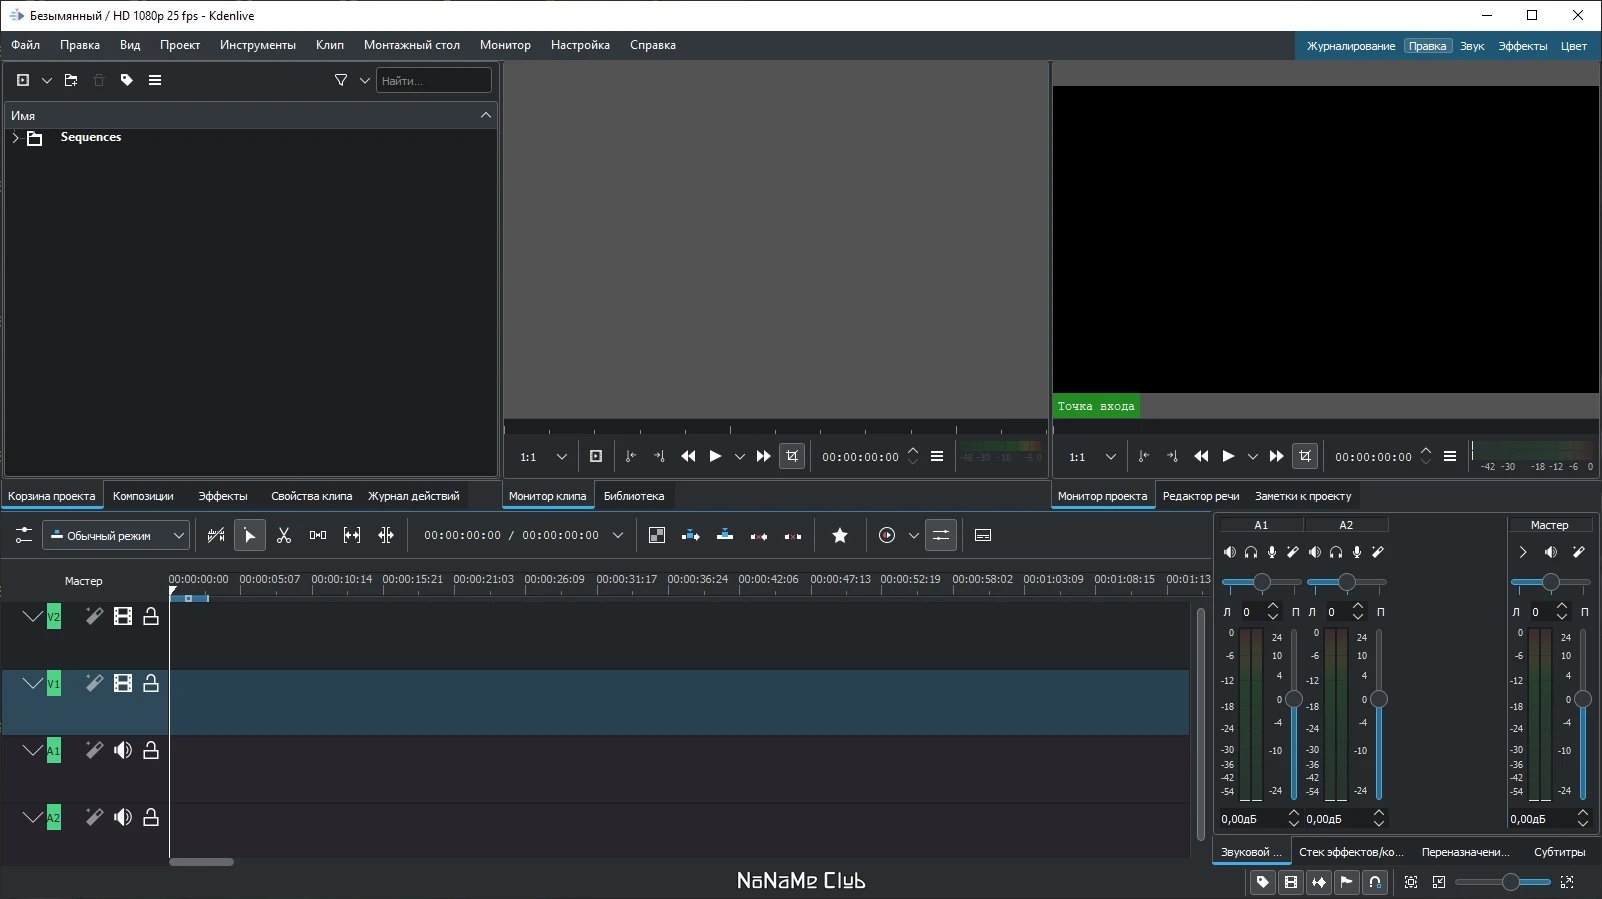Viewport: 1602px width, 899px height.
Task: Click the mixer toggle button in timeline toolbar
Action: click(x=941, y=536)
